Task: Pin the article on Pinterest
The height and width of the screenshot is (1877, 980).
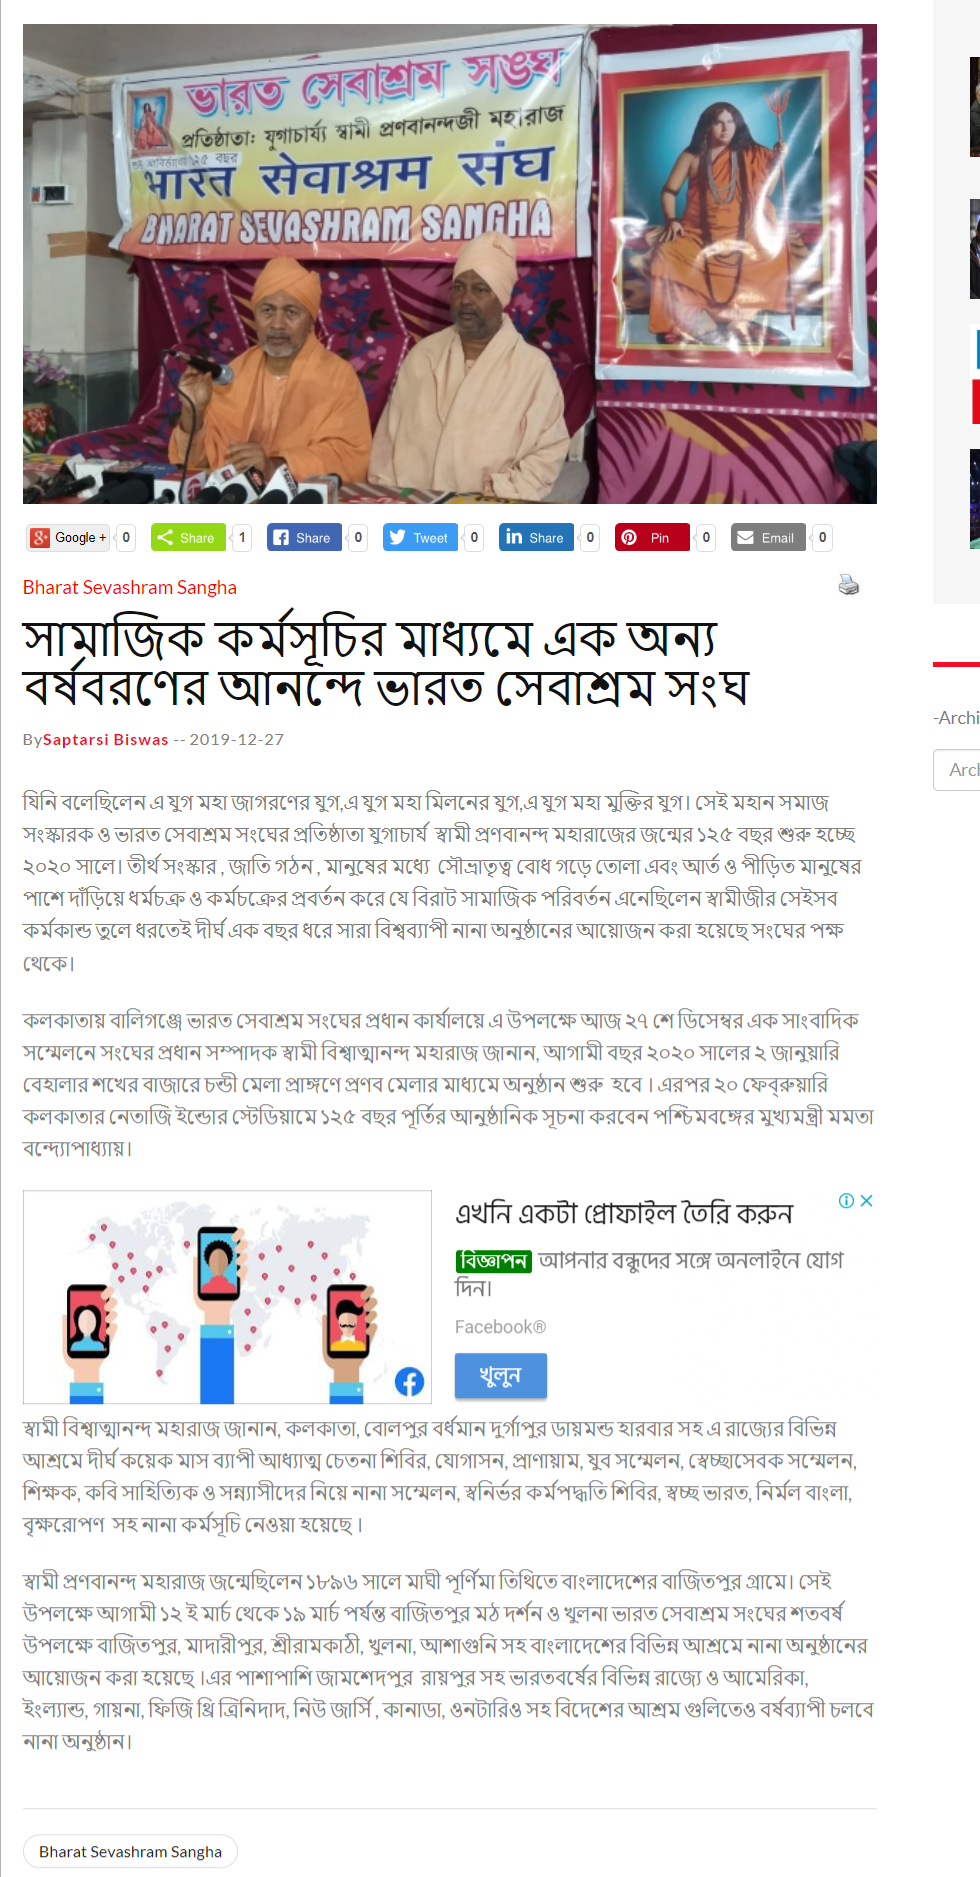Action: coord(652,538)
